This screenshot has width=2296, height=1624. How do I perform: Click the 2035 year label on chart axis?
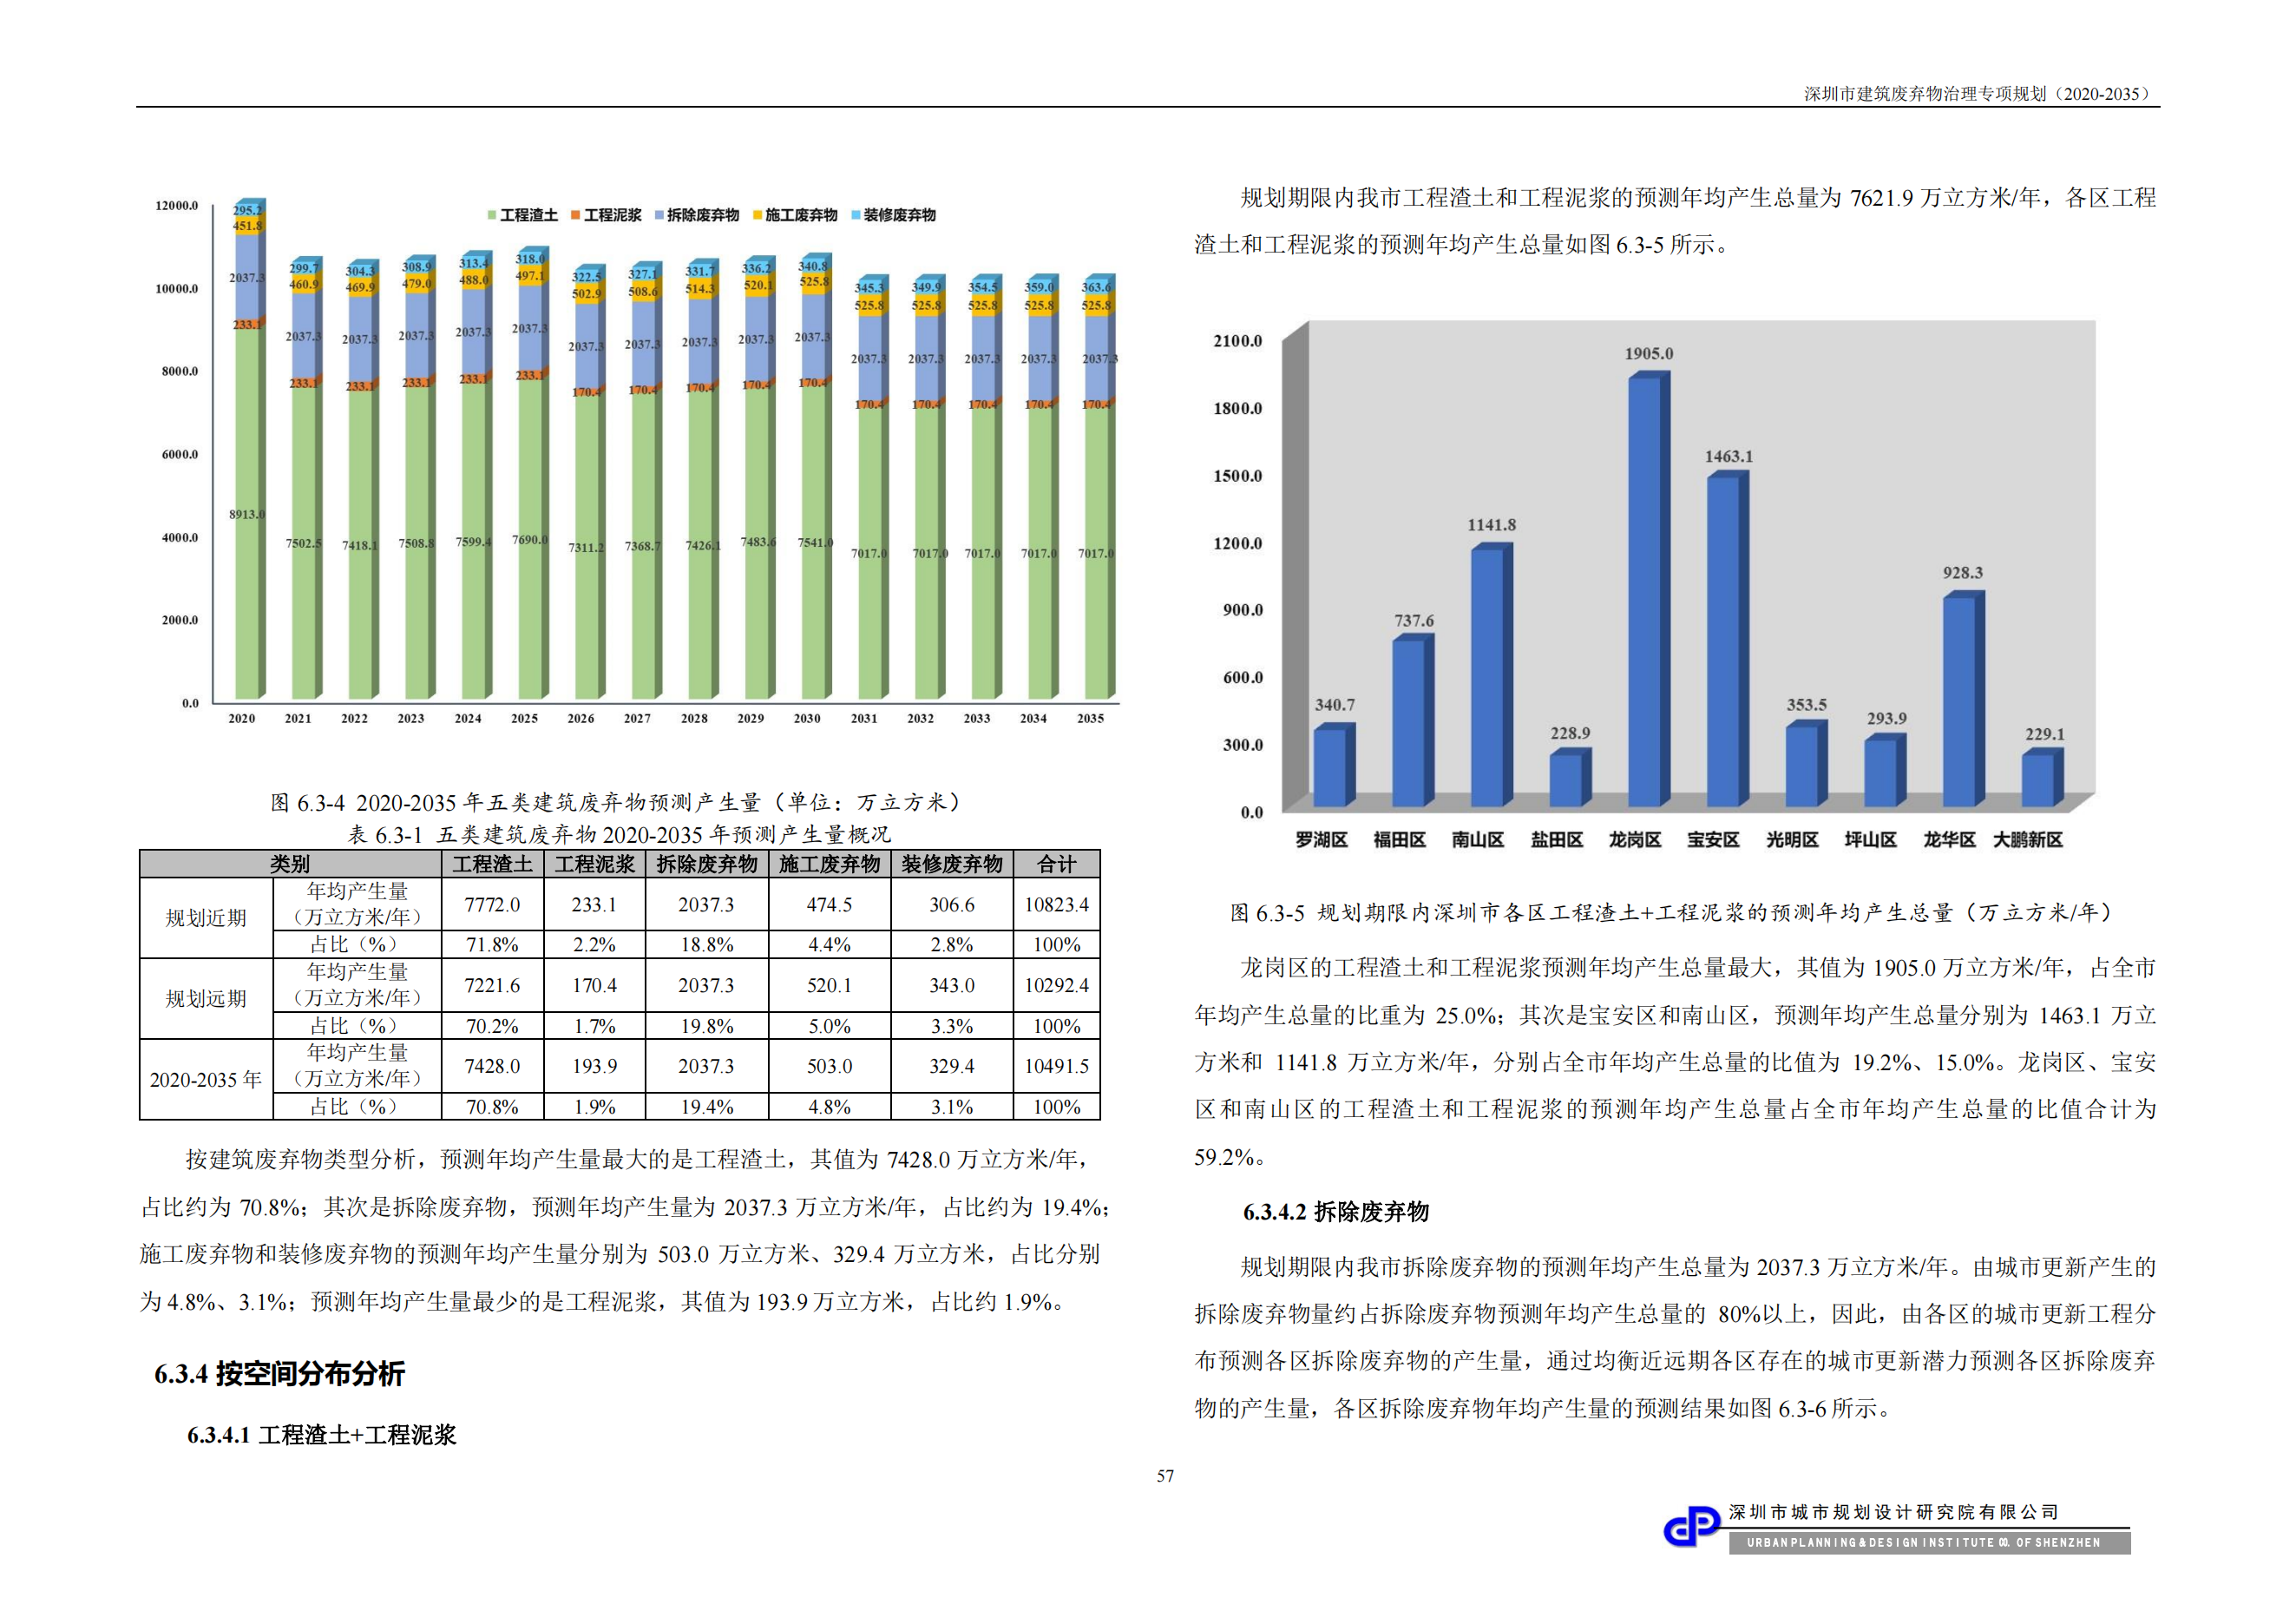(1091, 719)
